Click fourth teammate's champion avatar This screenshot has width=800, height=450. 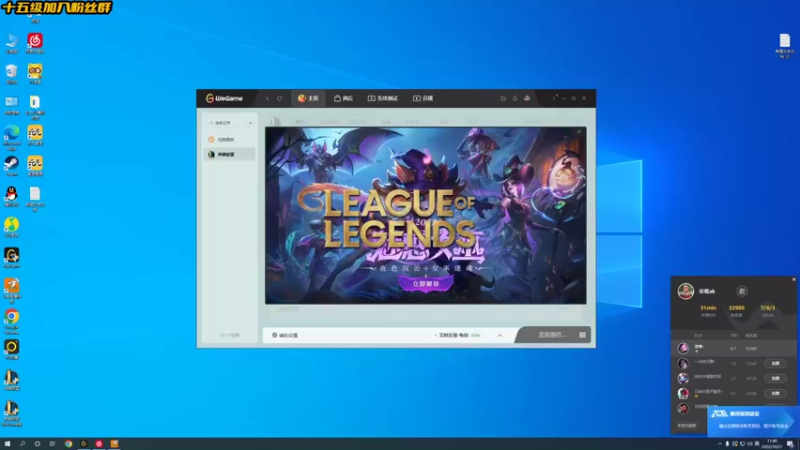click(683, 393)
